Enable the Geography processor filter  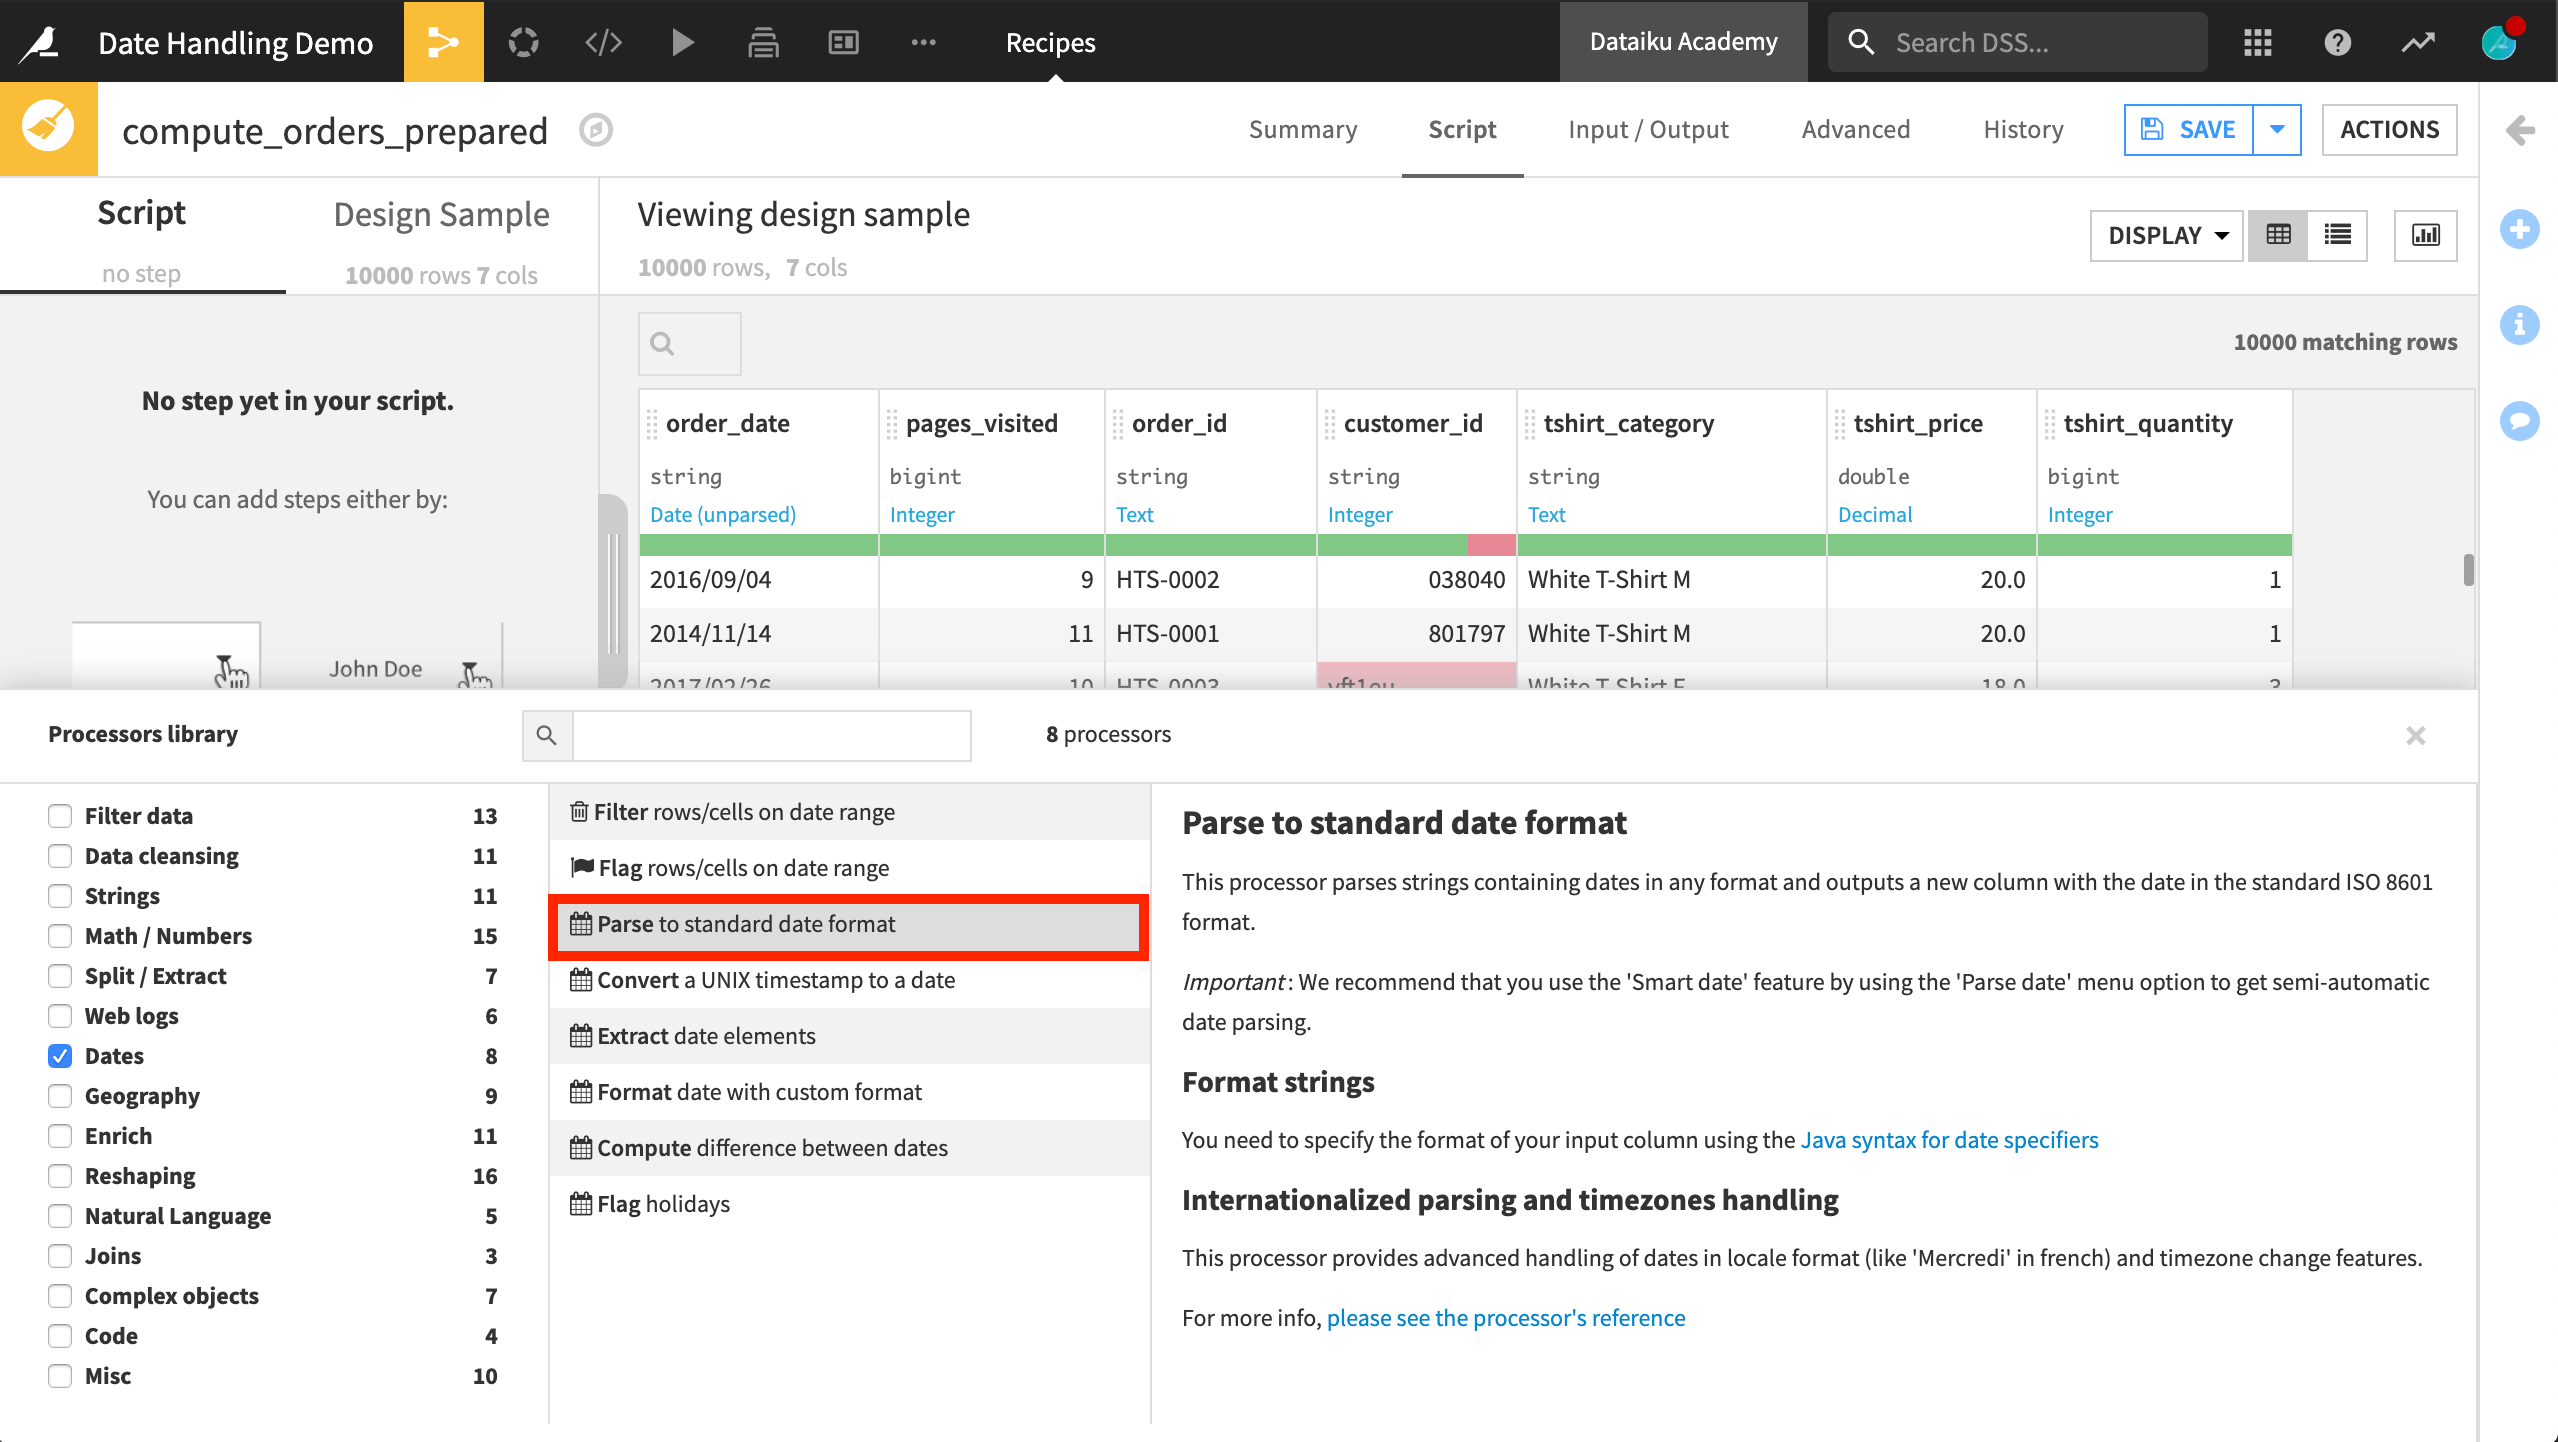[x=60, y=1096]
